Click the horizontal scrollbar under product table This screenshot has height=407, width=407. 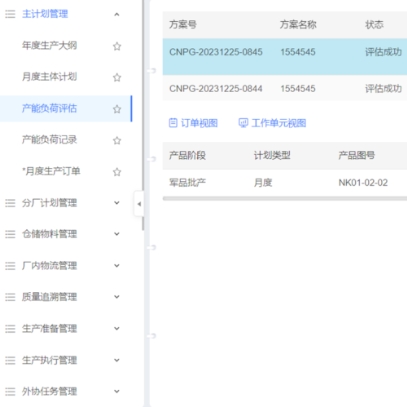(x=285, y=198)
